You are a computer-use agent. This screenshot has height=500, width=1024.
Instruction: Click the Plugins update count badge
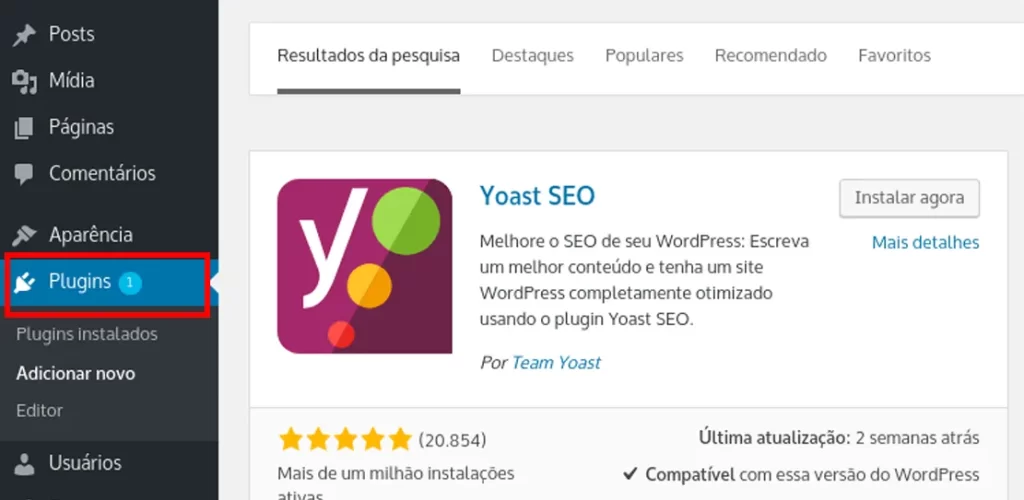coord(130,283)
